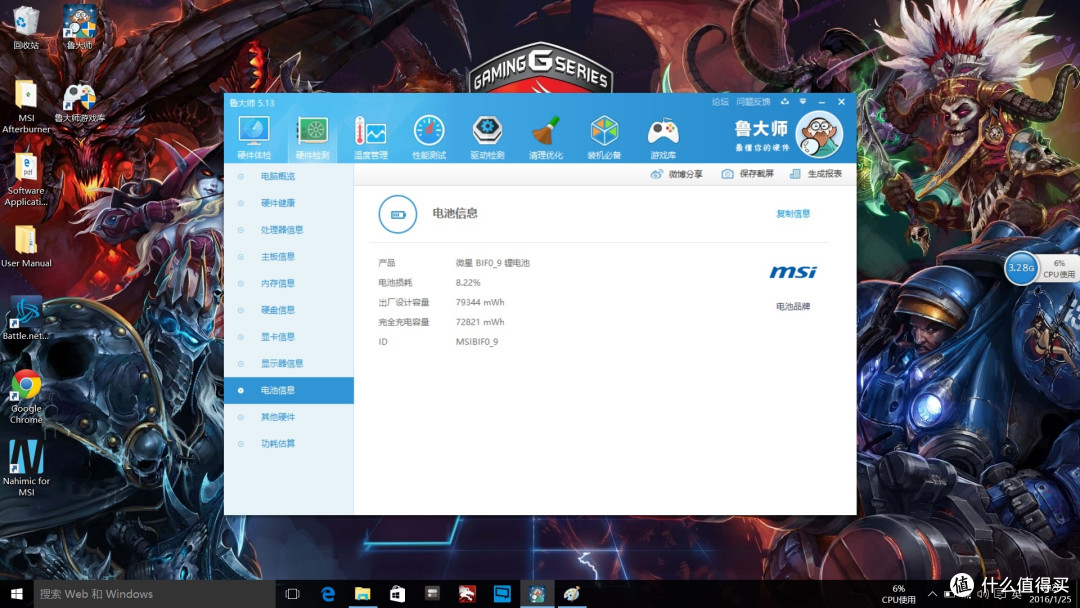Open Battle.net desktop shortcut
Screen dimensions: 1080x608
(25, 319)
